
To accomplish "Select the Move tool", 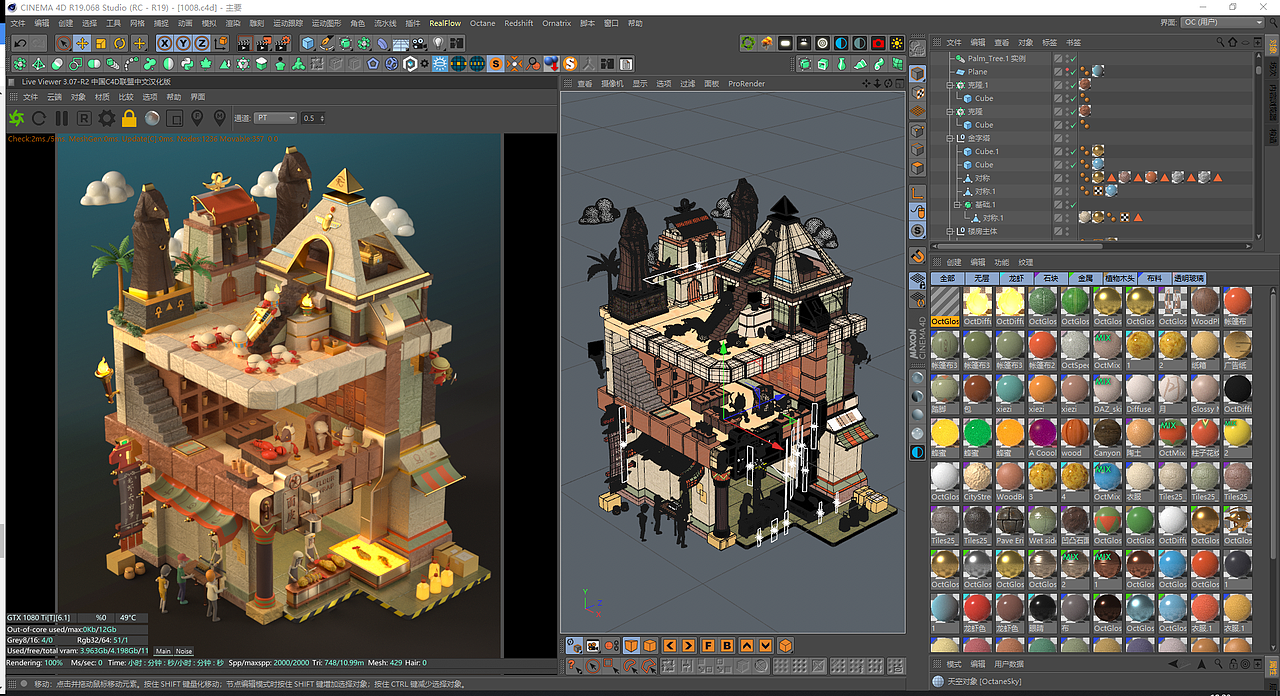I will (x=82, y=43).
